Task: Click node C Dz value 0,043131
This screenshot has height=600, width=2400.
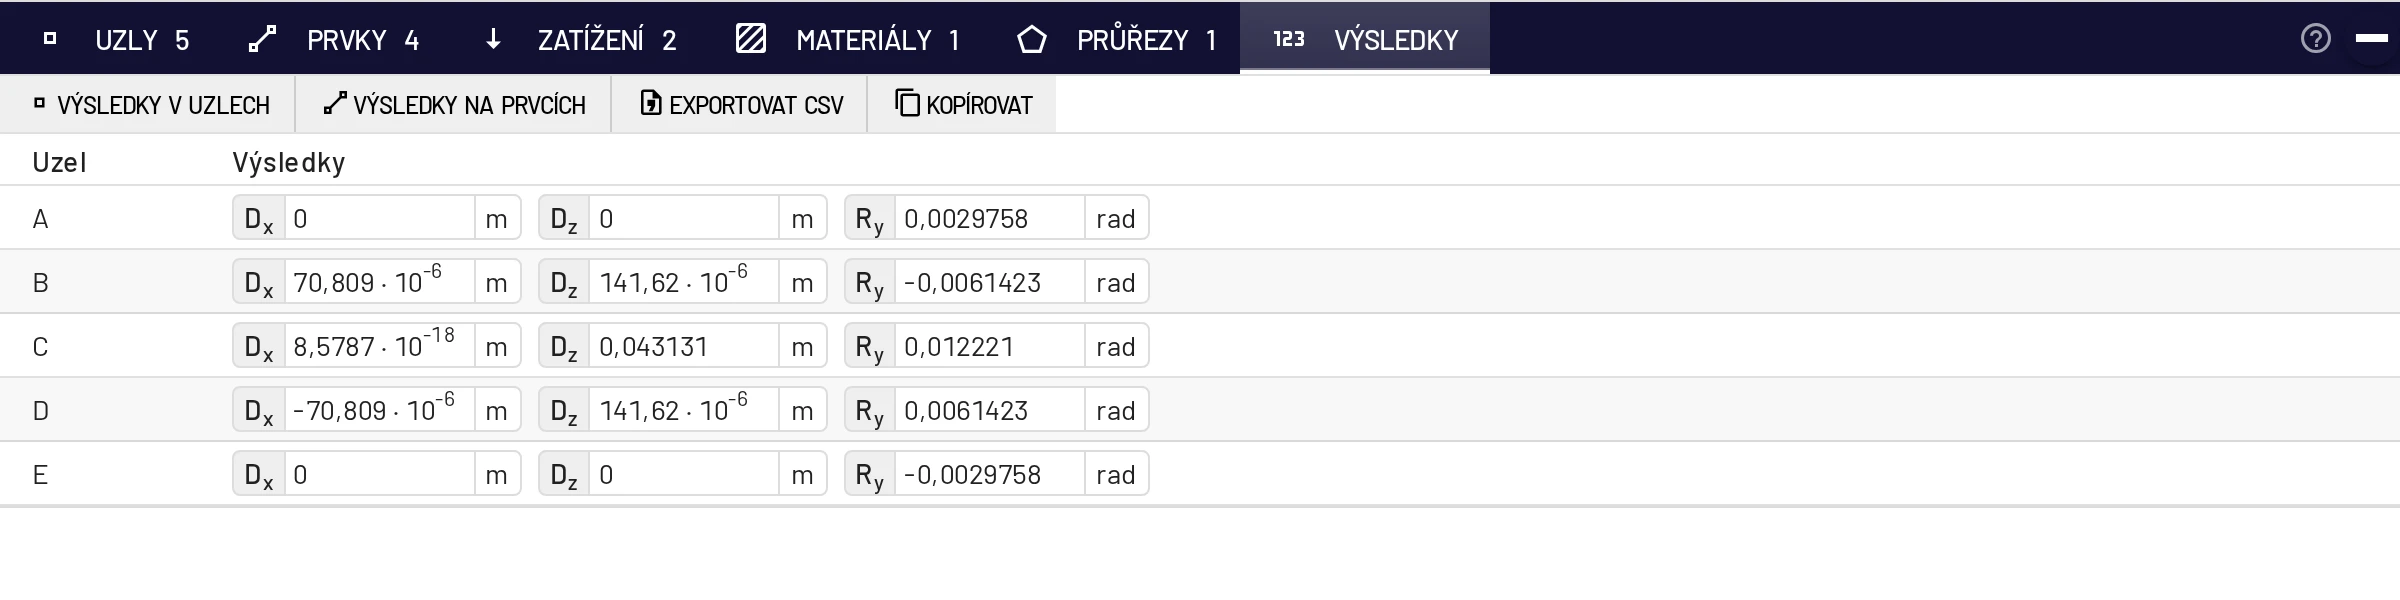Action: tap(684, 346)
